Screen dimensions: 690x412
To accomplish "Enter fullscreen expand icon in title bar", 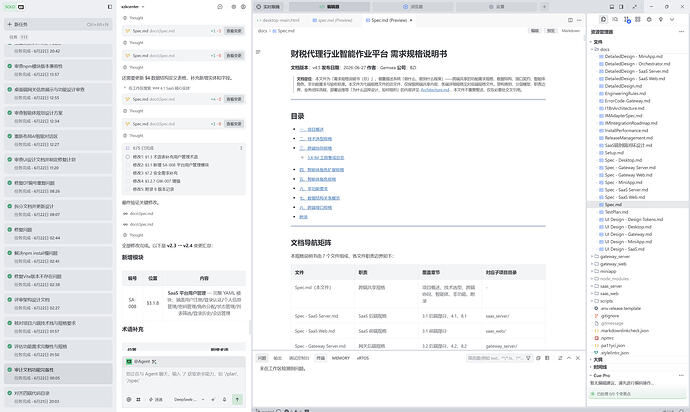I will pyautogui.click(x=634, y=7).
